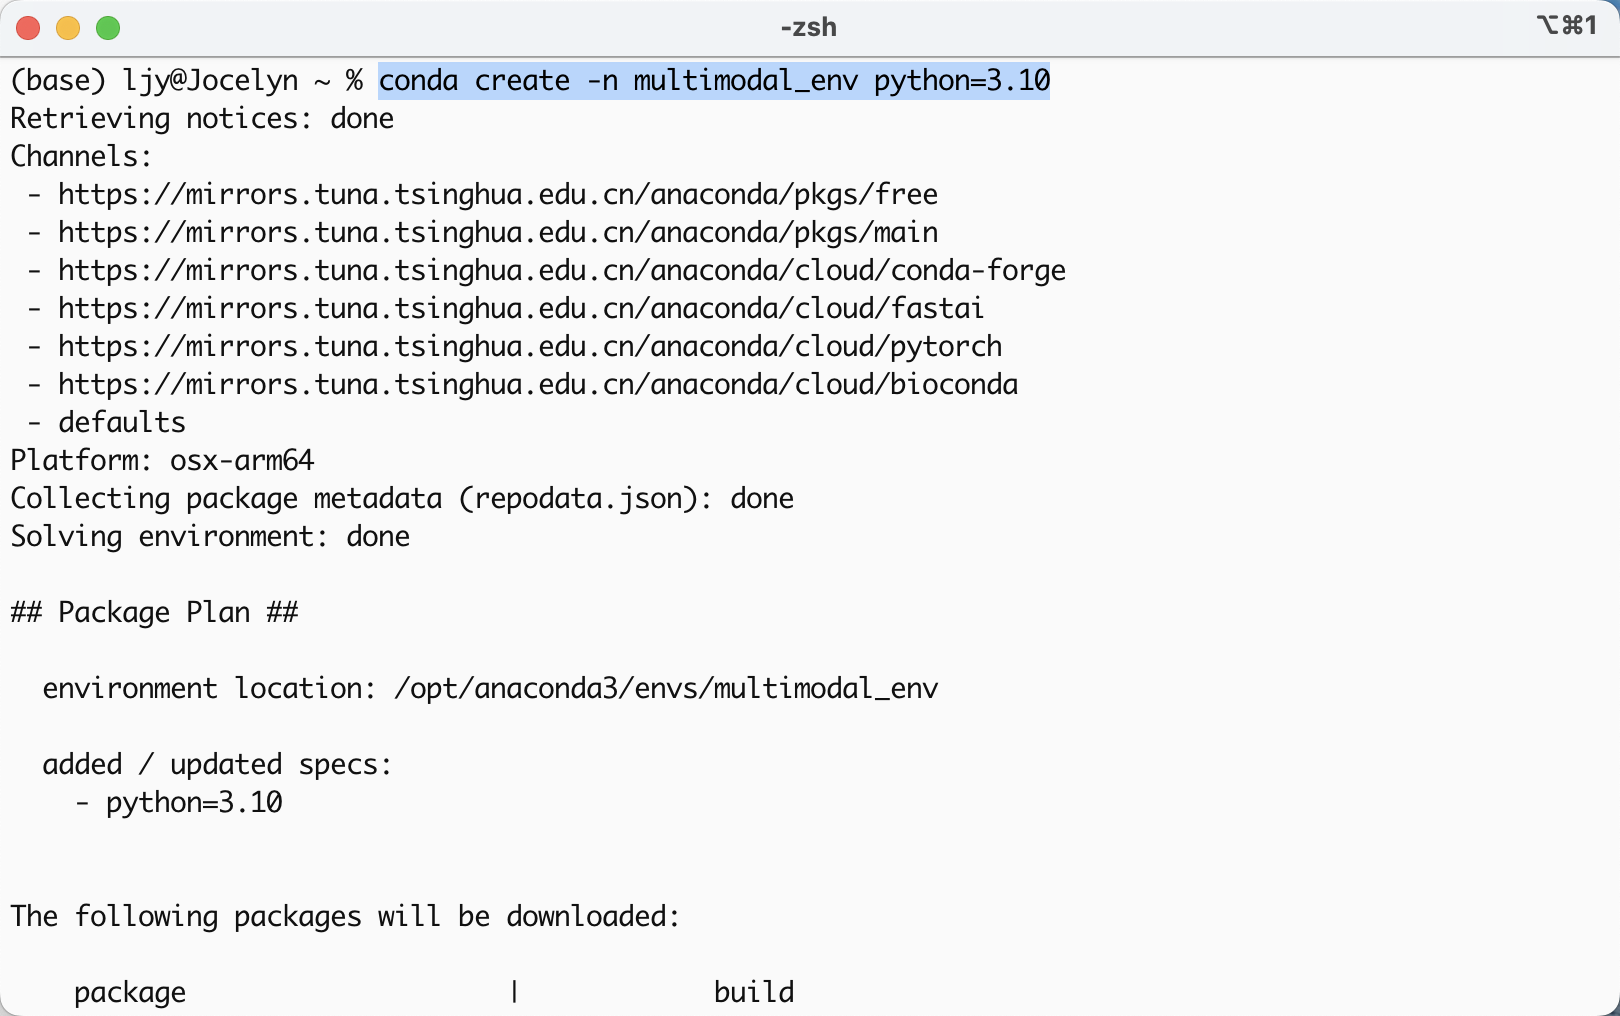
Task: Click the 'Channels:' heading line
Action: pos(81,156)
